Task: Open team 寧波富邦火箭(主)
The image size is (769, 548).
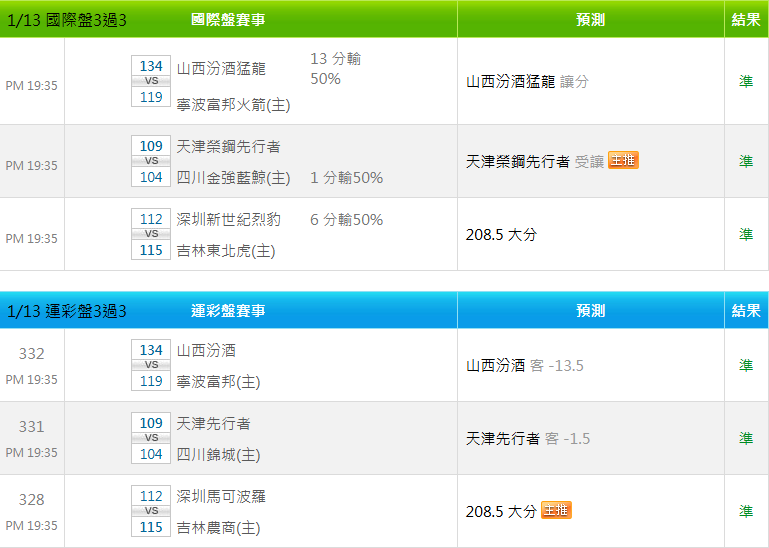Action: click(233, 104)
